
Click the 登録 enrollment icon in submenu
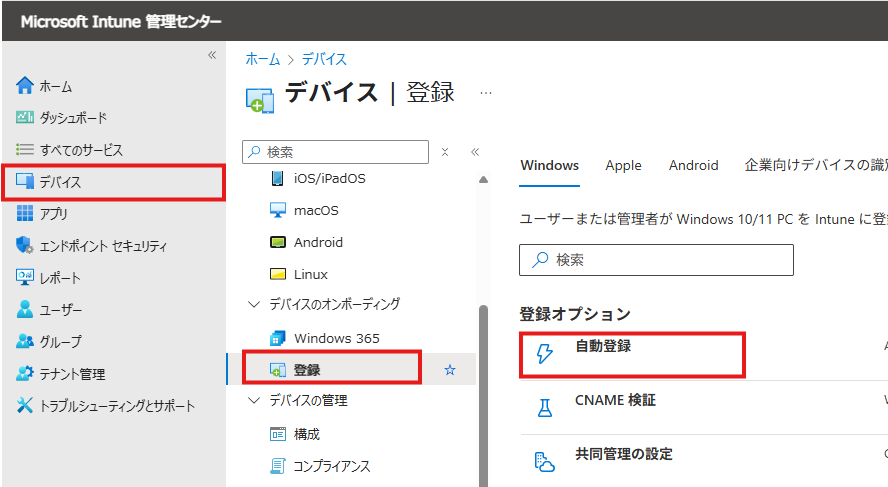click(278, 370)
